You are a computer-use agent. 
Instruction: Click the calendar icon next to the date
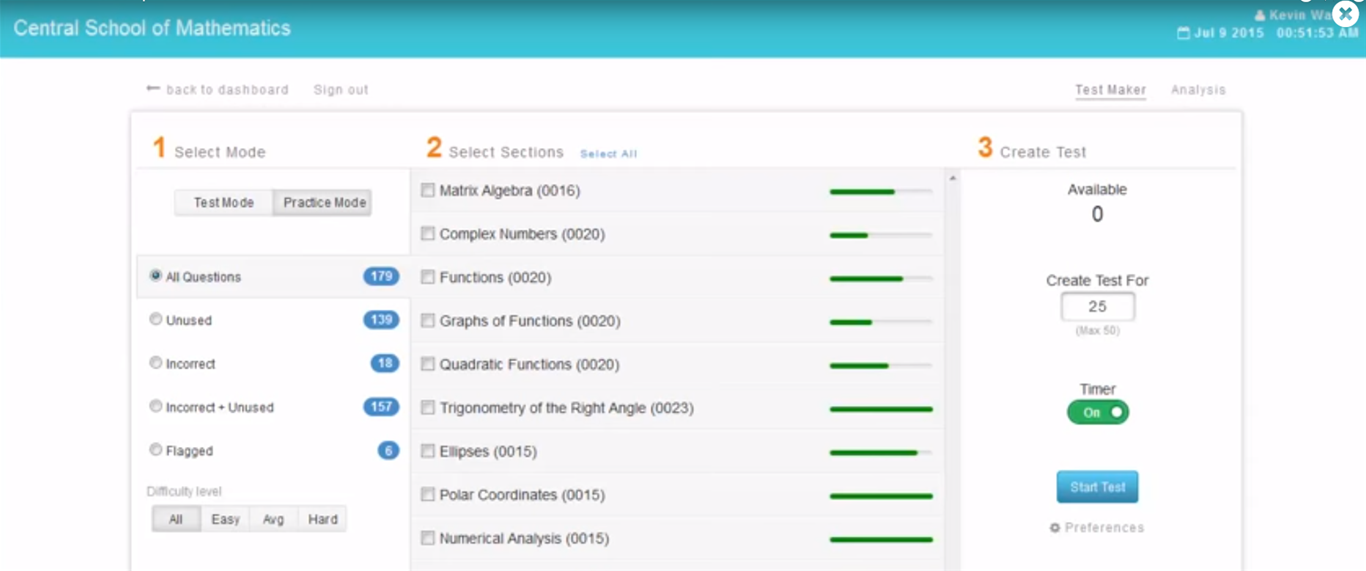click(1183, 33)
